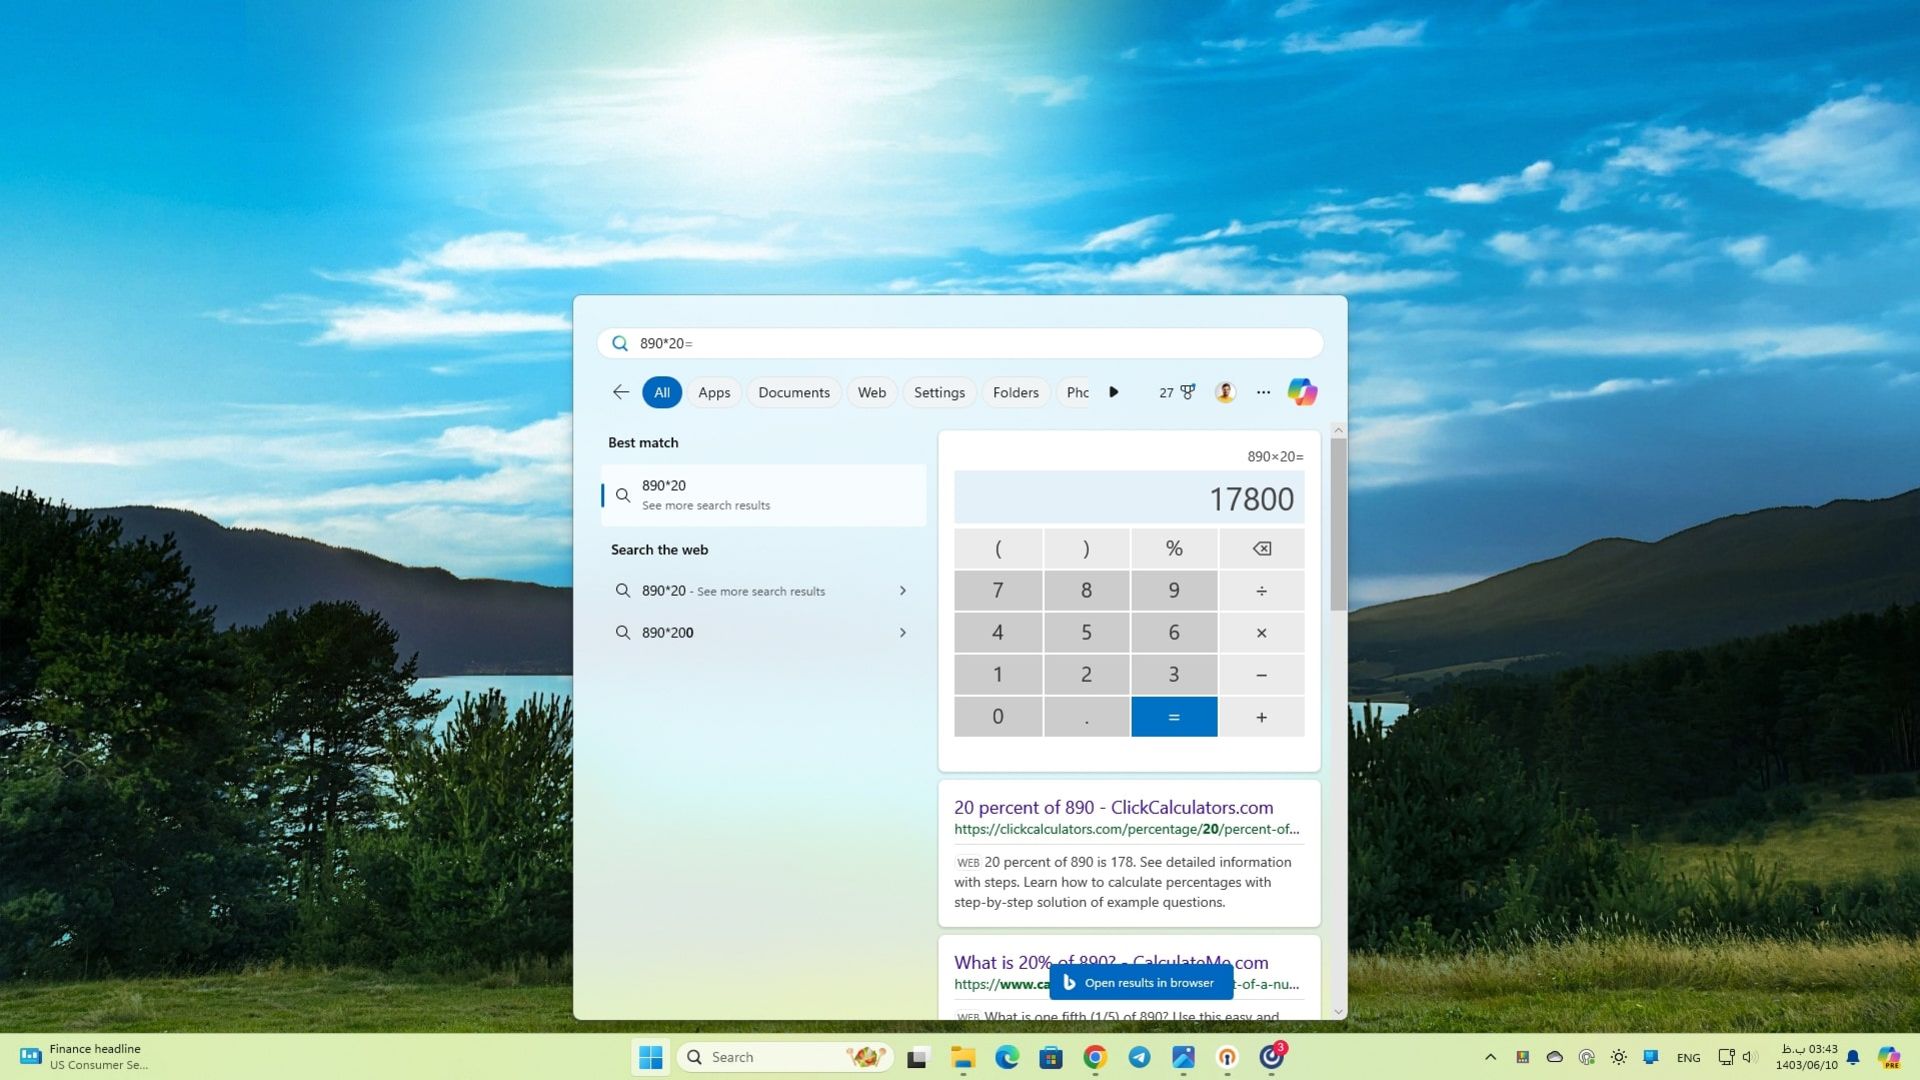Click the division operator button

point(1259,589)
